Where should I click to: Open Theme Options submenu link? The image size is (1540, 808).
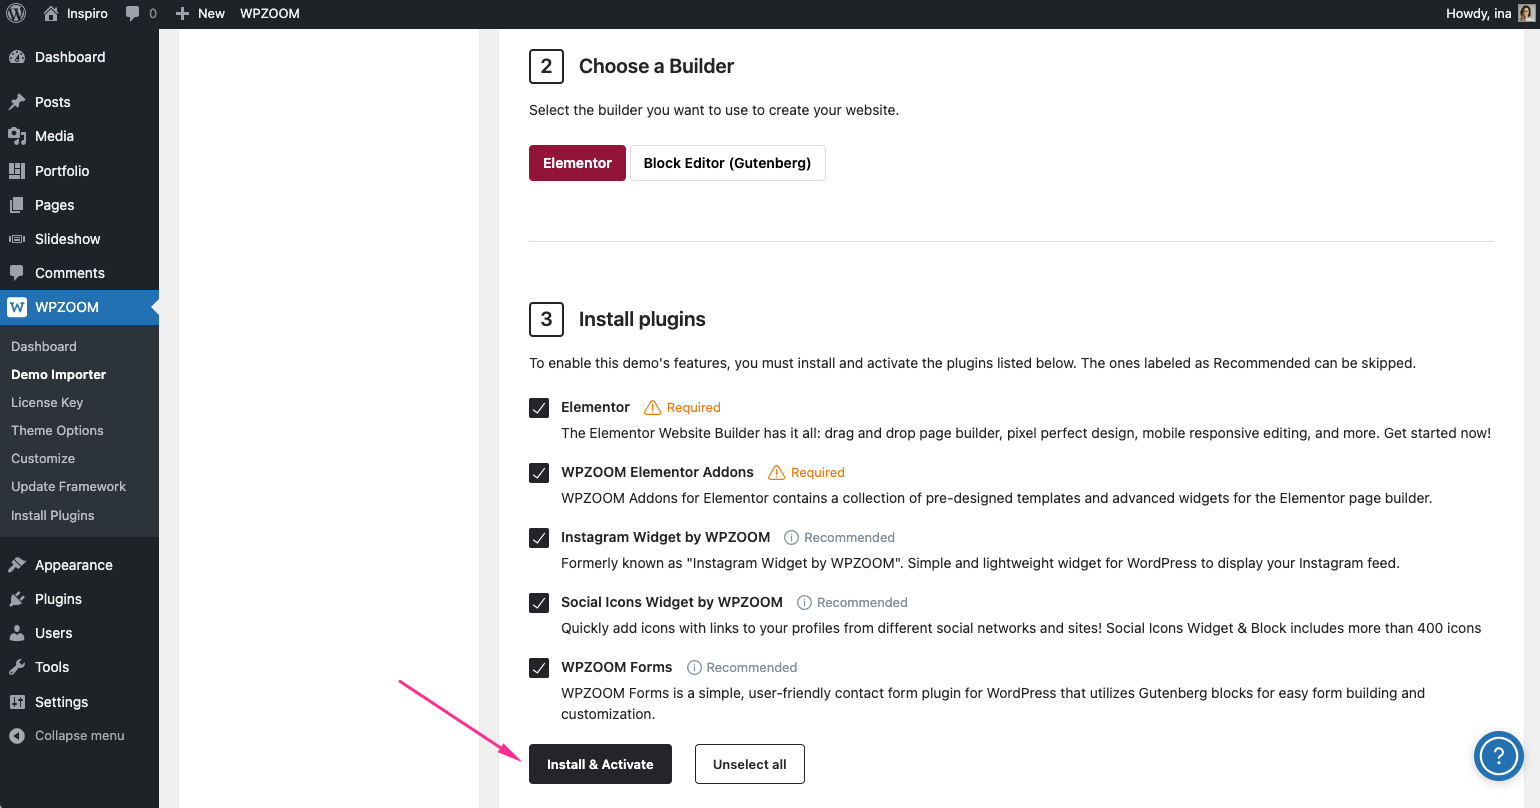click(x=57, y=430)
